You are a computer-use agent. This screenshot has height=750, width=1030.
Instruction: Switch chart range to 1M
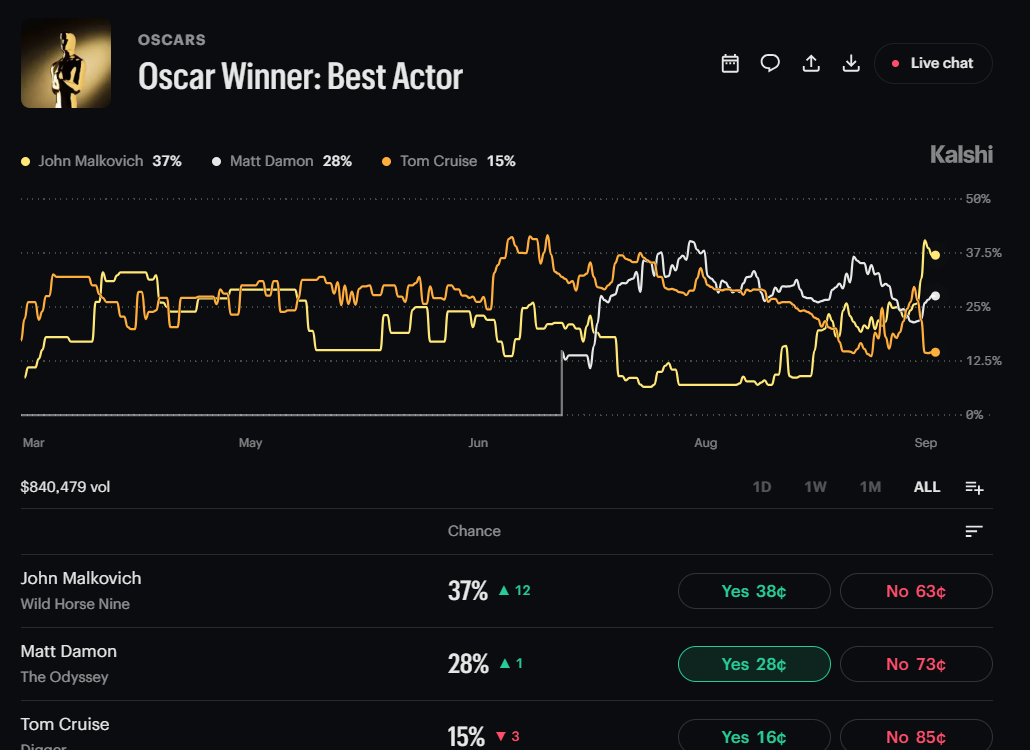[870, 487]
